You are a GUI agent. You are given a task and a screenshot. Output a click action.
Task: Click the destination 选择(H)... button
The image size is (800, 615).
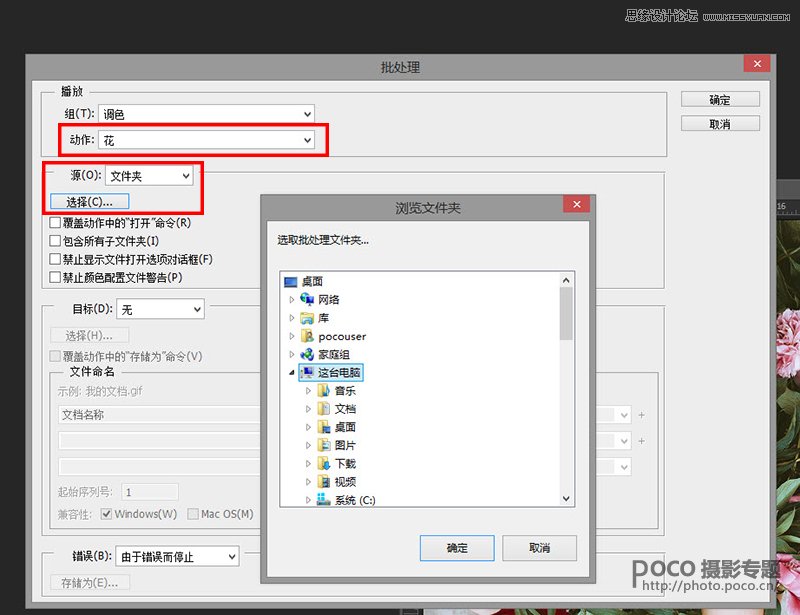click(x=89, y=335)
